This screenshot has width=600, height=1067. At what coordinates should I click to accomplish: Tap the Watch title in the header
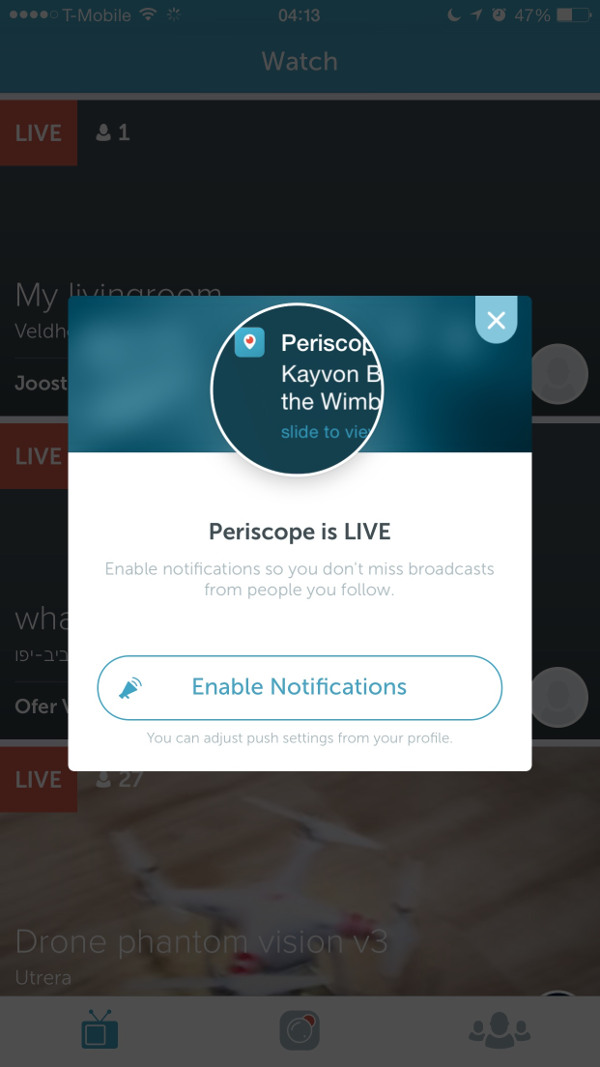click(x=299, y=61)
